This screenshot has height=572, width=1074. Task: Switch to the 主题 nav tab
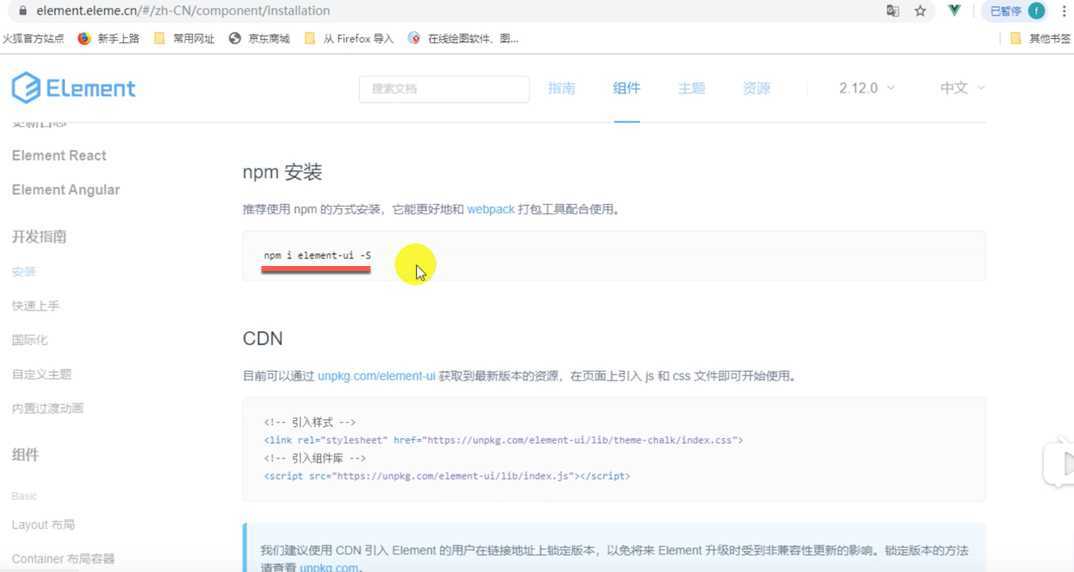pyautogui.click(x=691, y=88)
